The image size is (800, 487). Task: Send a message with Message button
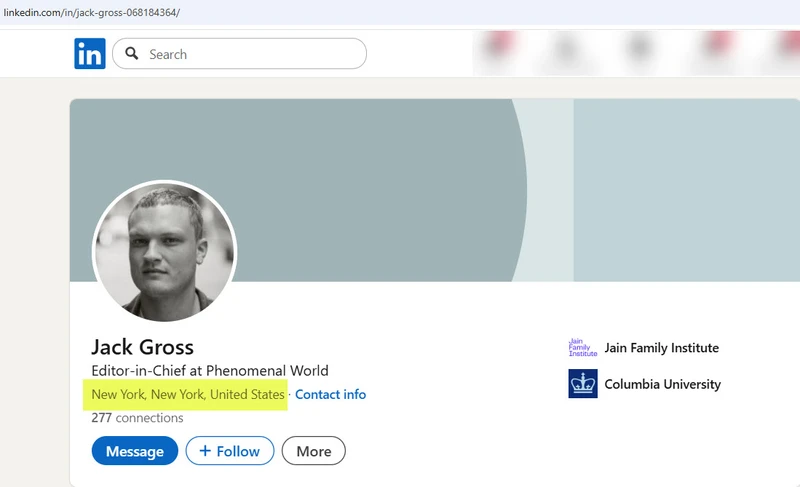point(134,451)
